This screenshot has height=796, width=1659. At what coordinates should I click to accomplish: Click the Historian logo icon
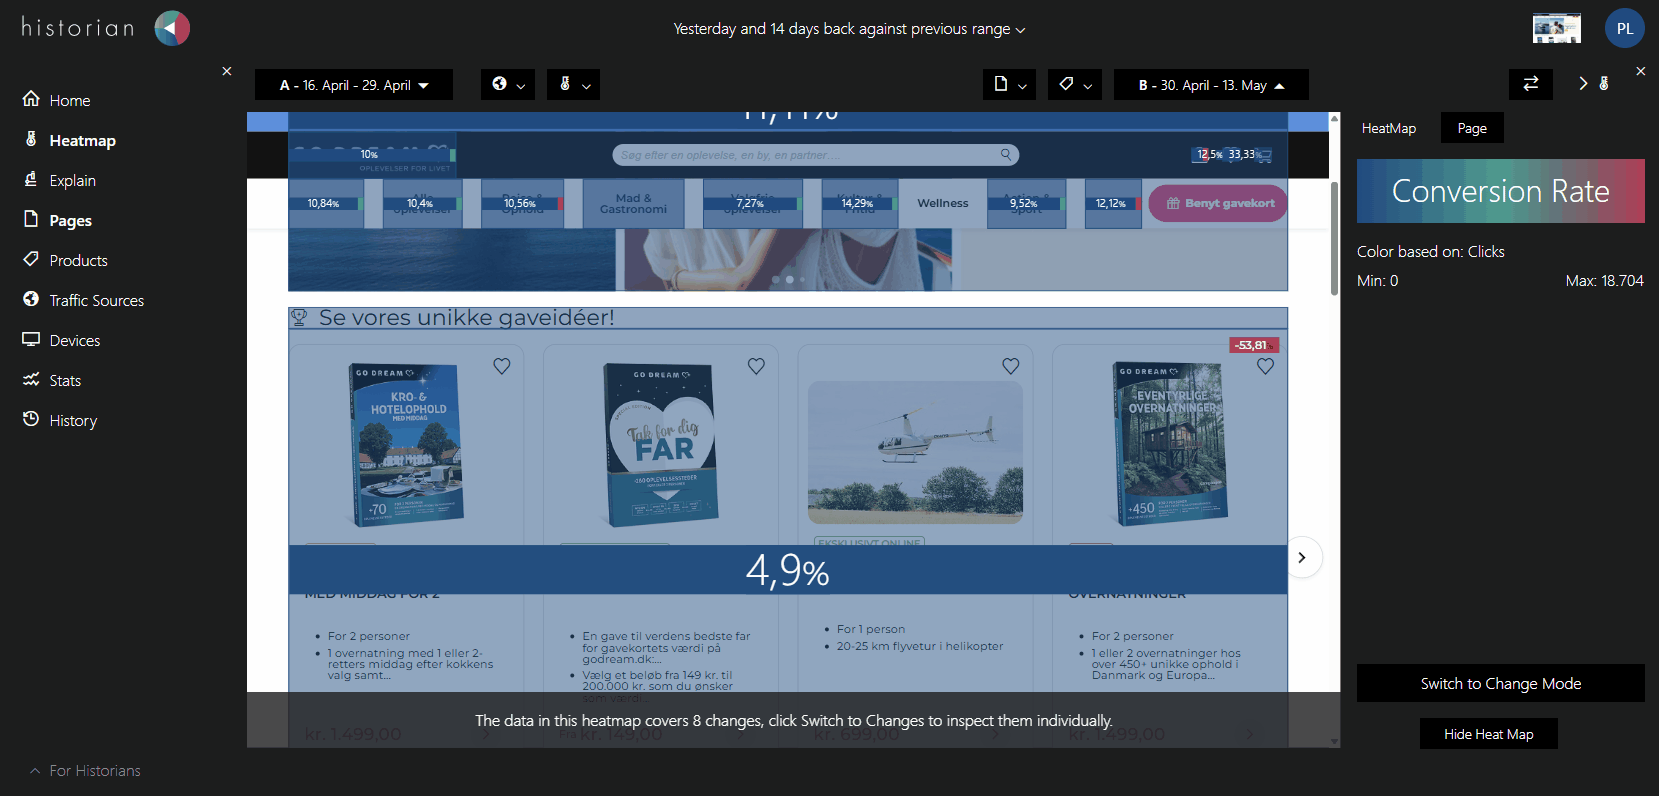coord(172,28)
